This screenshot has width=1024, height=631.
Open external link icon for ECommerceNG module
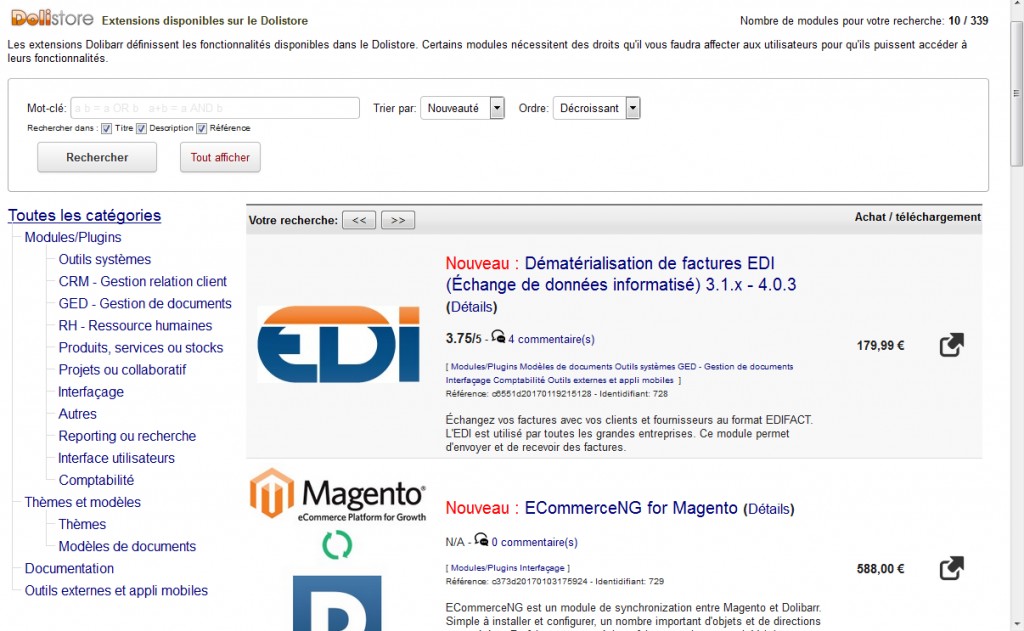(952, 568)
